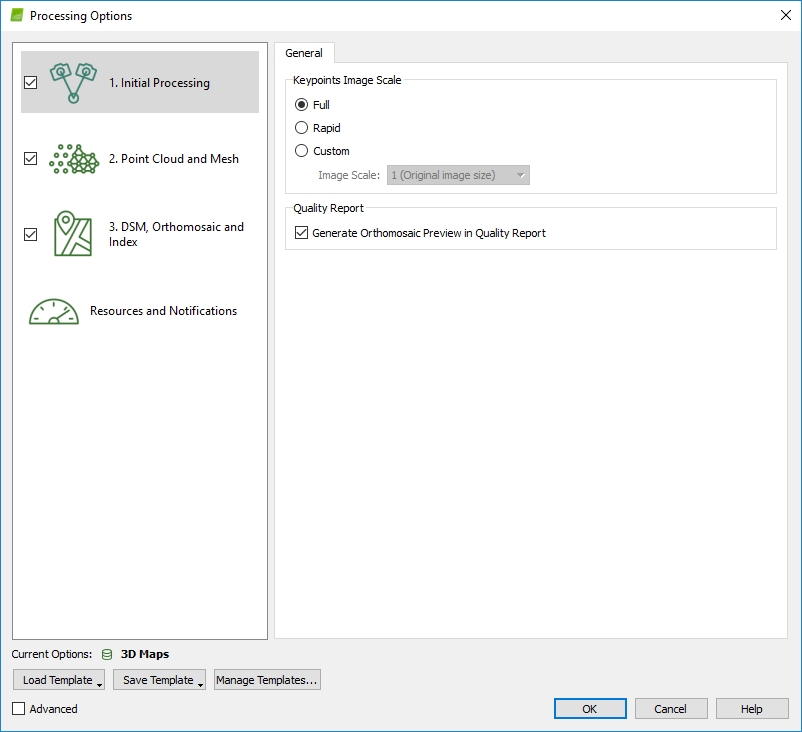The height and width of the screenshot is (732, 802).
Task: Click the Manage Templates button
Action: tap(267, 681)
